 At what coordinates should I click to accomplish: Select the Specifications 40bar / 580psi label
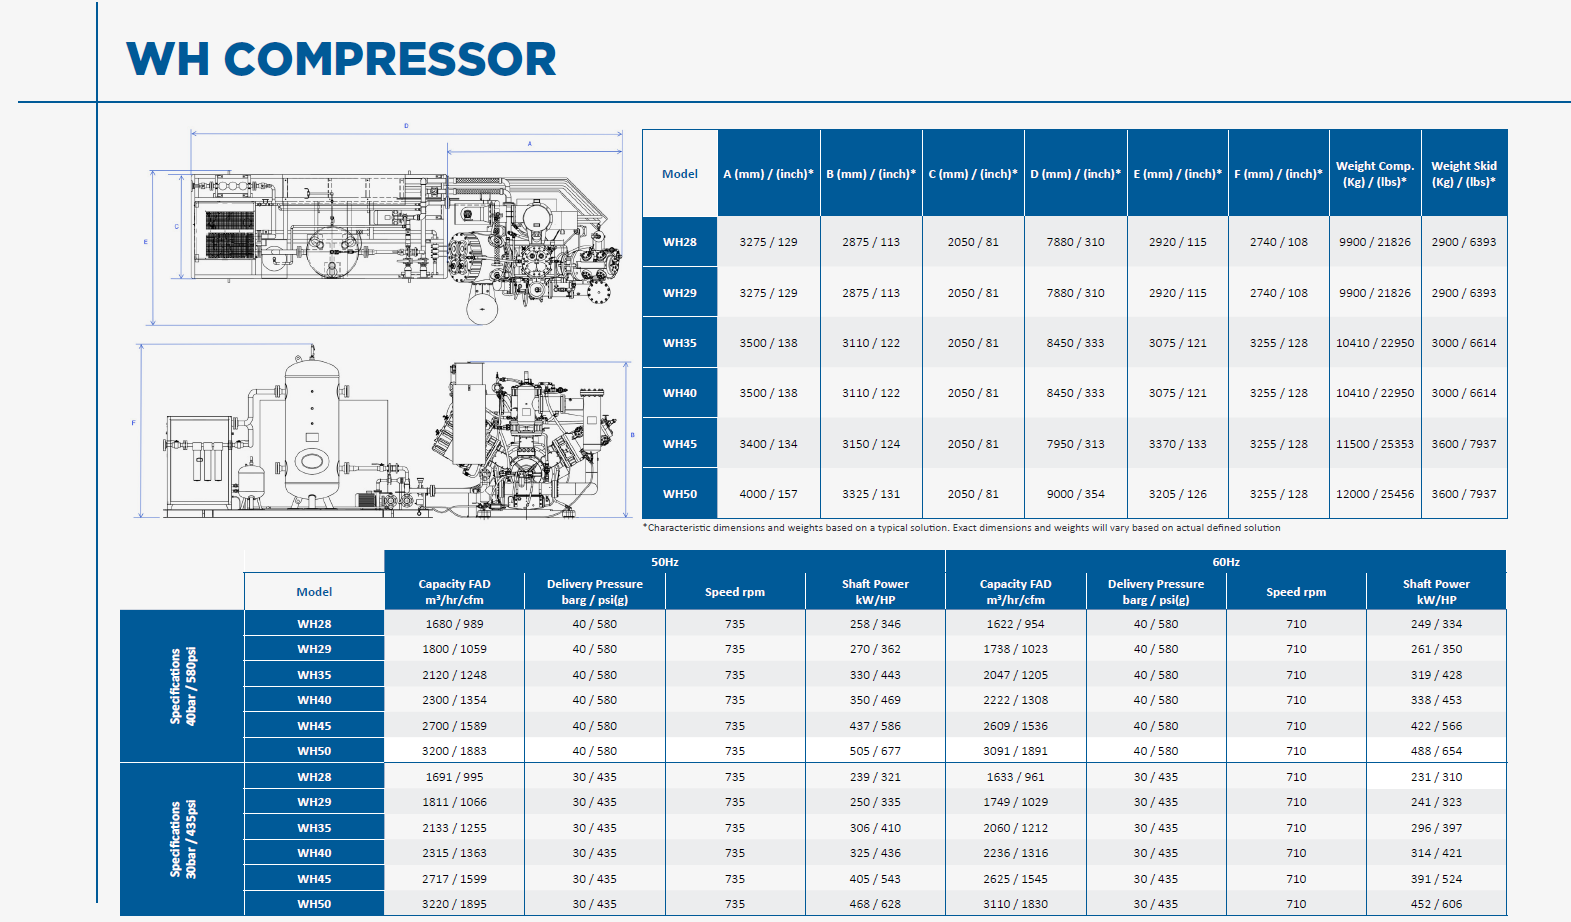coord(182,686)
